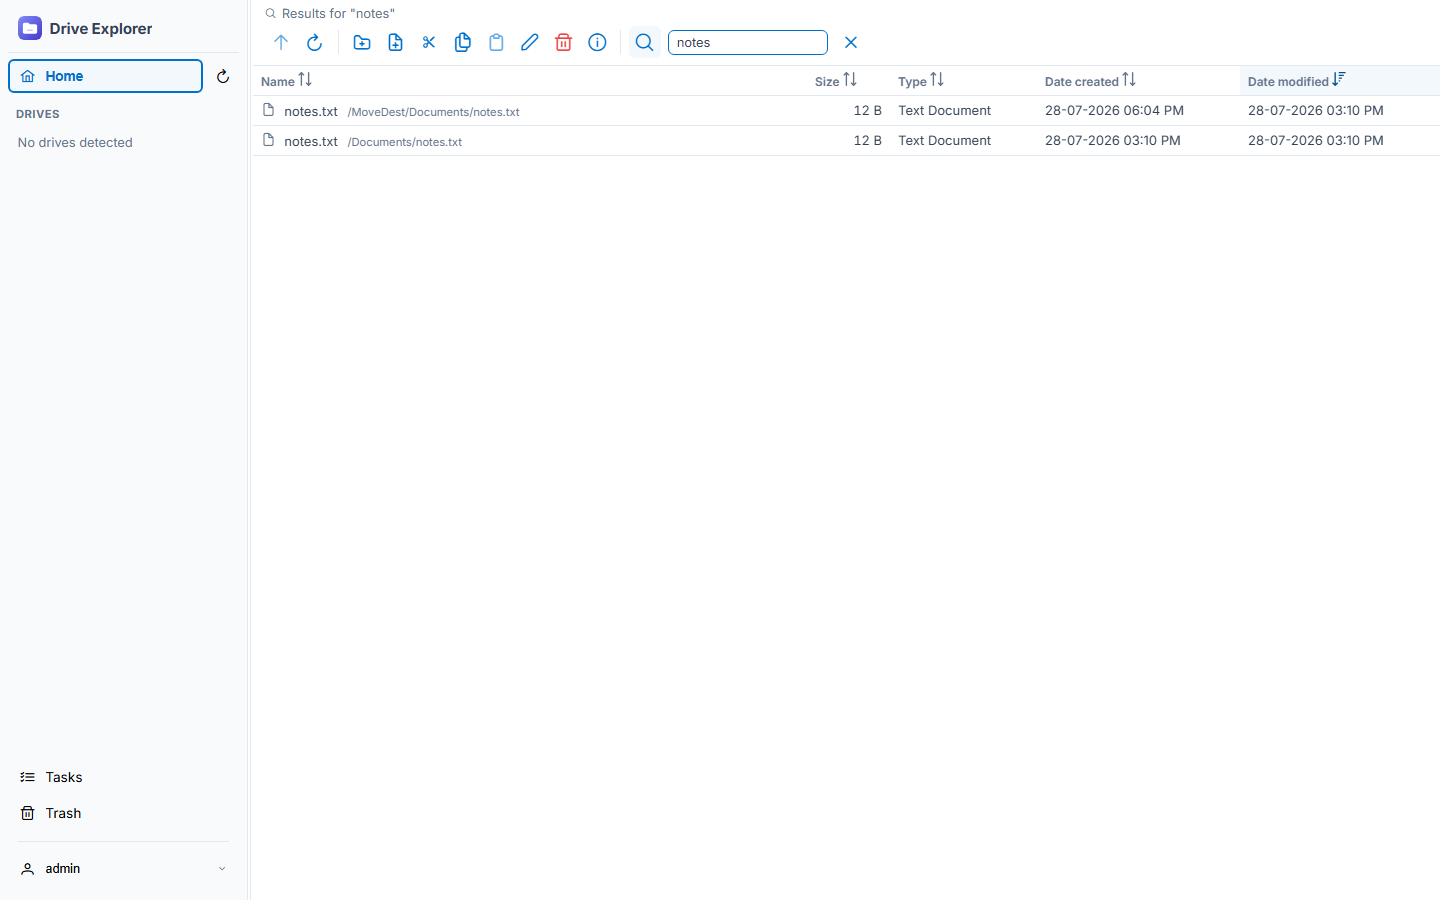Click No drives detected message
This screenshot has width=1440, height=900.
click(75, 143)
